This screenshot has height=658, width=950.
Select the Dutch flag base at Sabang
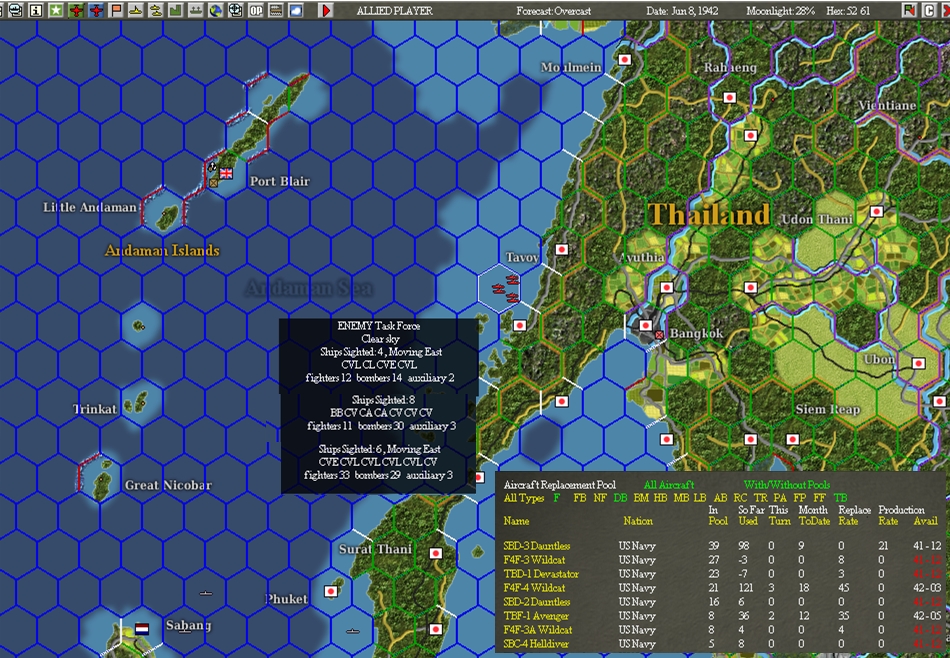click(x=142, y=628)
